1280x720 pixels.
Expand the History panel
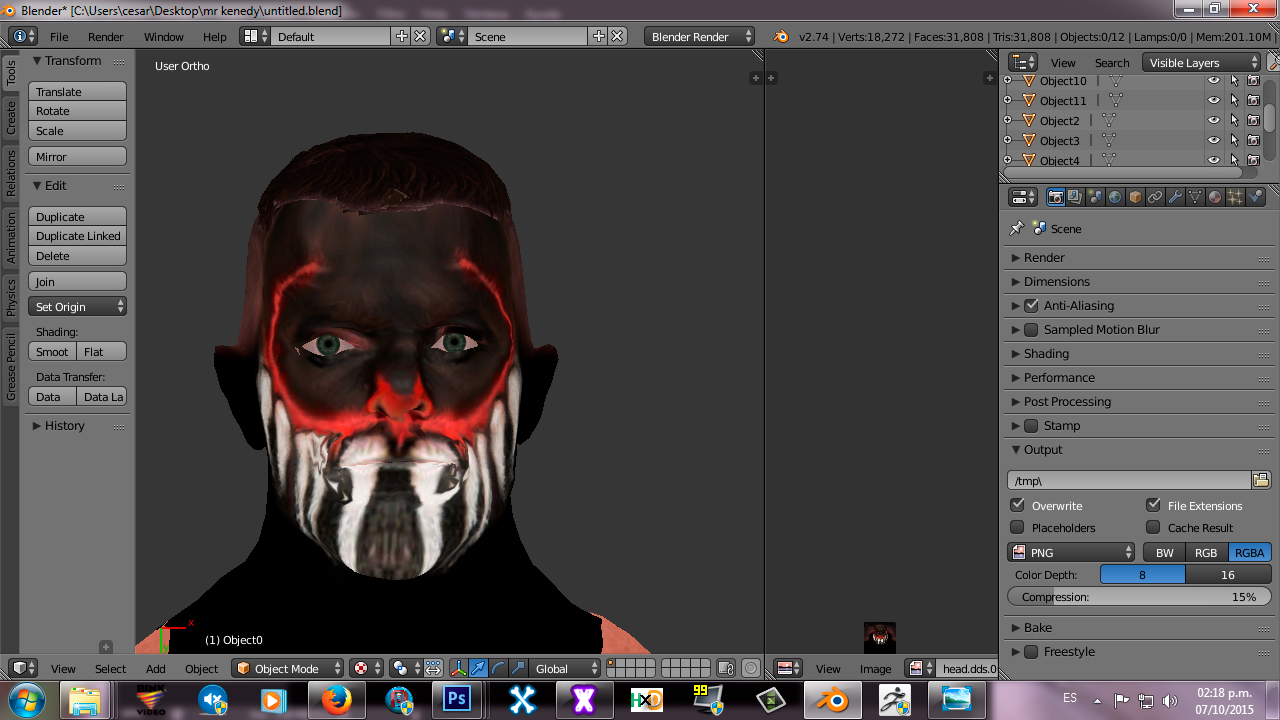coord(64,425)
